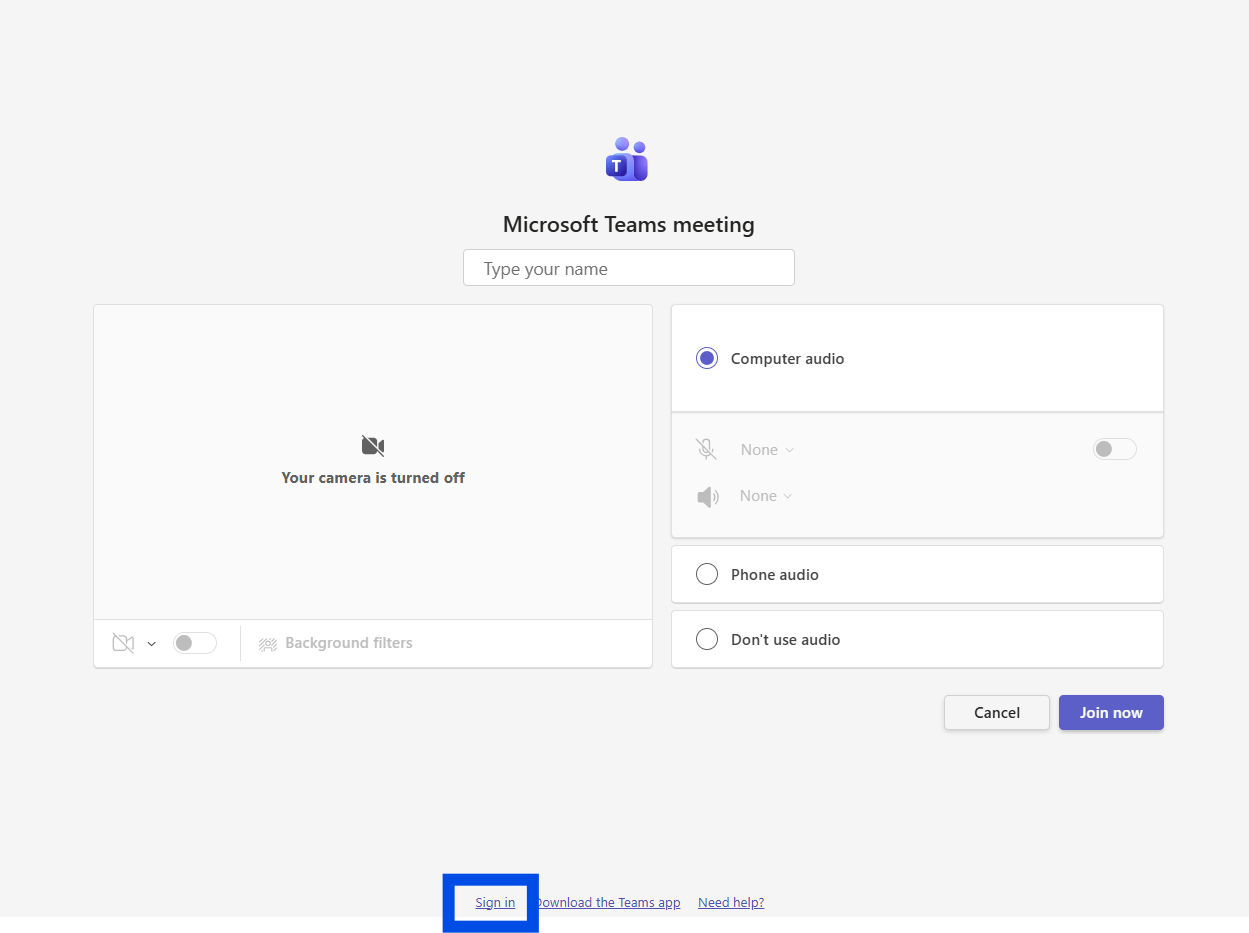
Task: Click Join now button
Action: tap(1111, 713)
